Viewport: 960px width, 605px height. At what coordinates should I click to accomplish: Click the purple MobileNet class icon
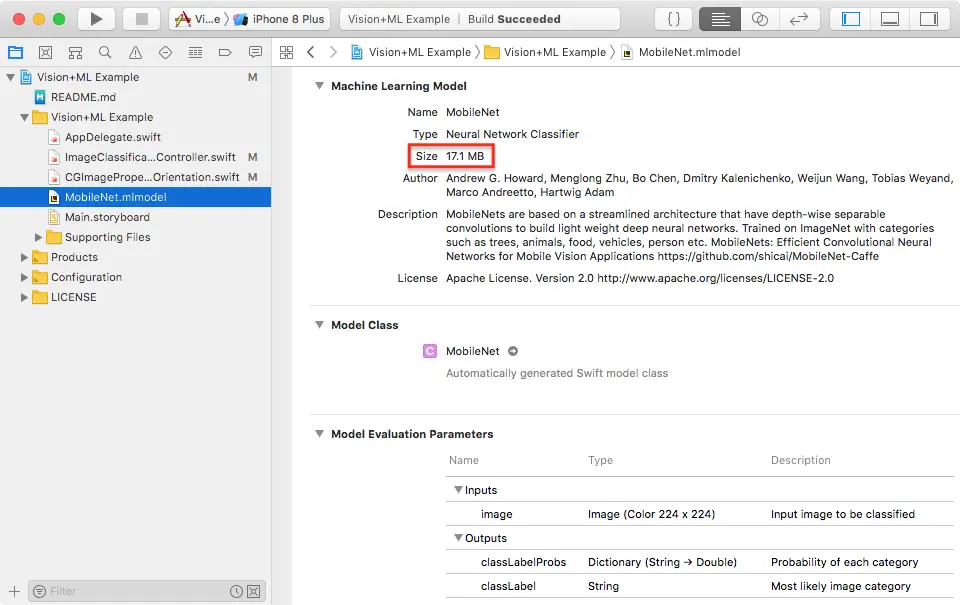[x=430, y=351]
